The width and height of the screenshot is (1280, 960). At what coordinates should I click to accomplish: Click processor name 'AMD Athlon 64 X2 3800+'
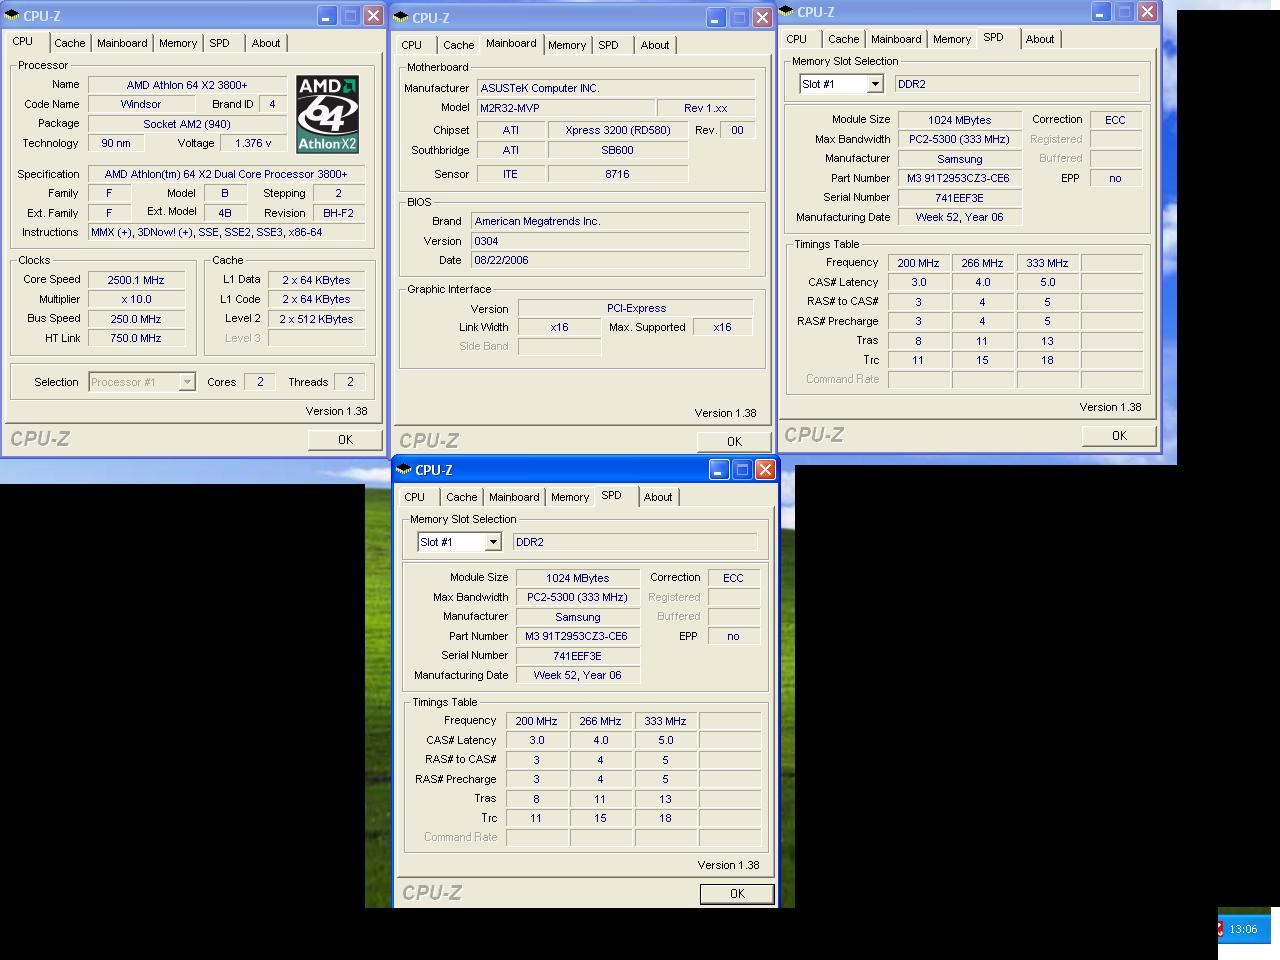point(187,85)
